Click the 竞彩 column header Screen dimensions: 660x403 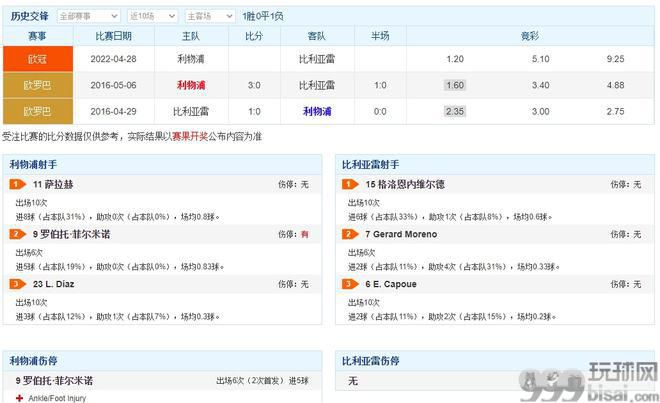click(530, 36)
